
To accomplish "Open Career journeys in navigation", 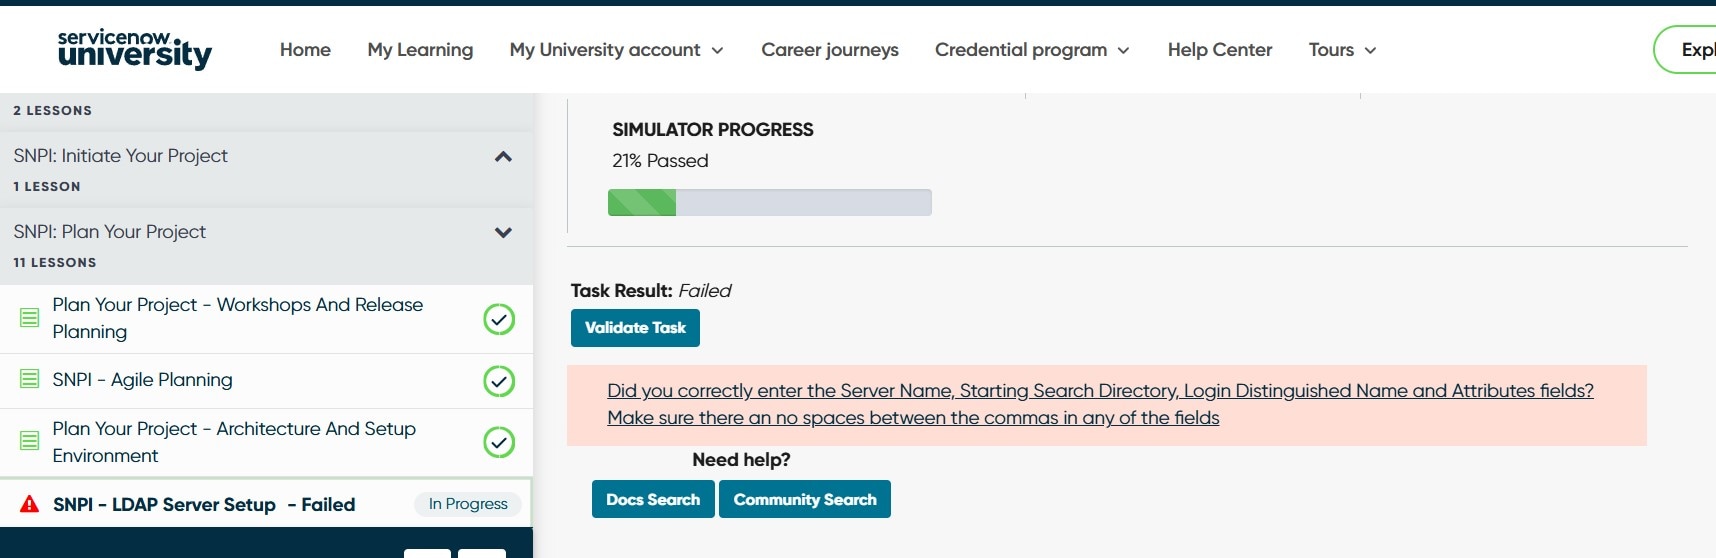I will pos(830,50).
